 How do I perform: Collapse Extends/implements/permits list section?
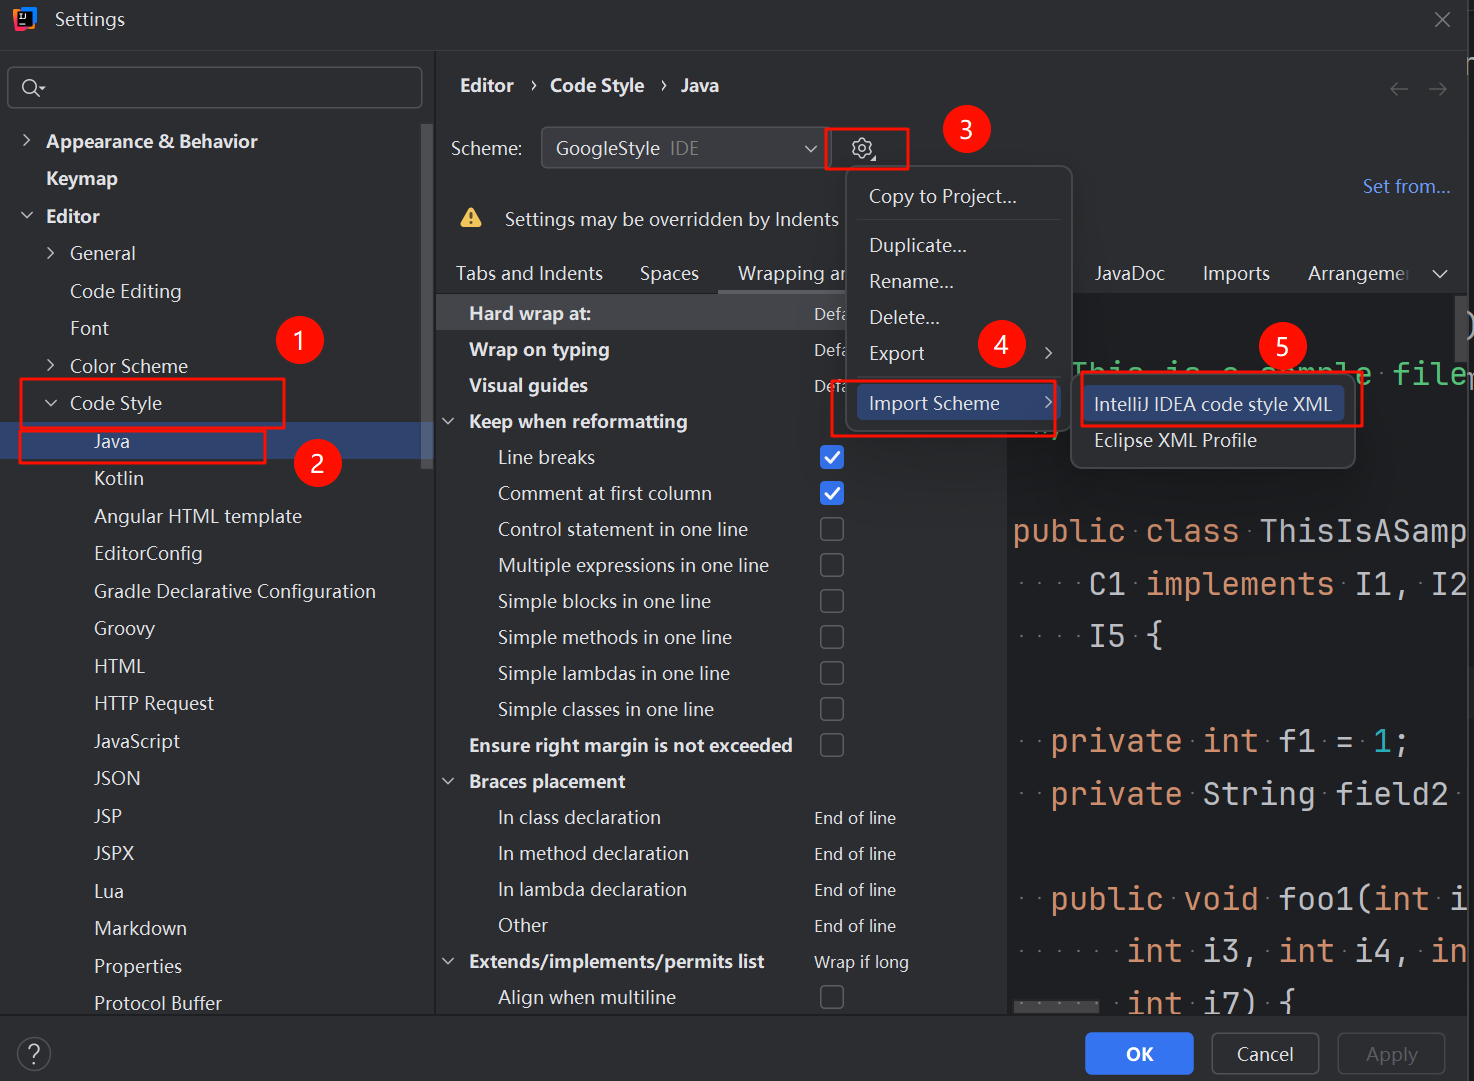[448, 961]
